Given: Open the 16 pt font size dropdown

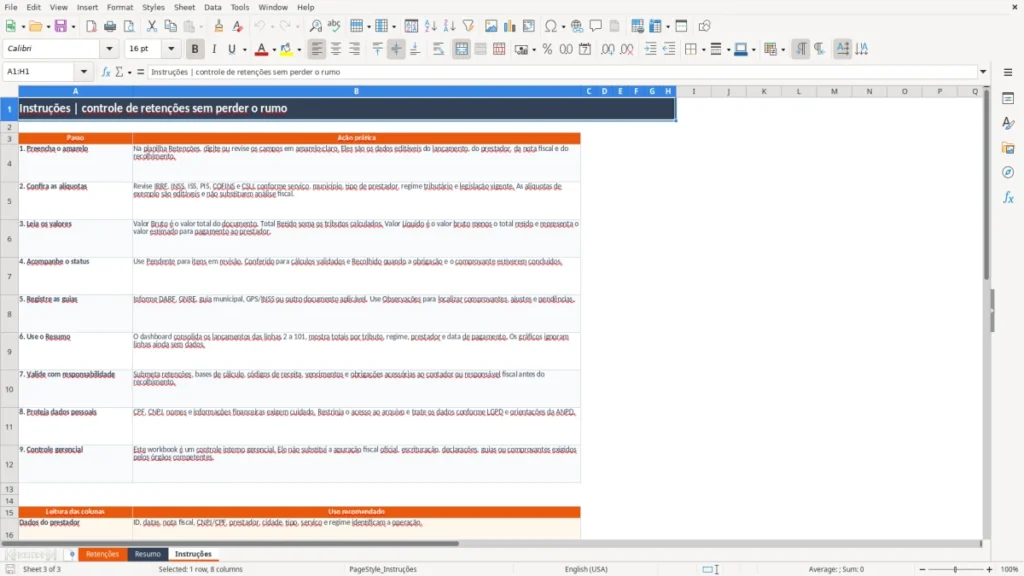Looking at the screenshot, I should coord(171,48).
